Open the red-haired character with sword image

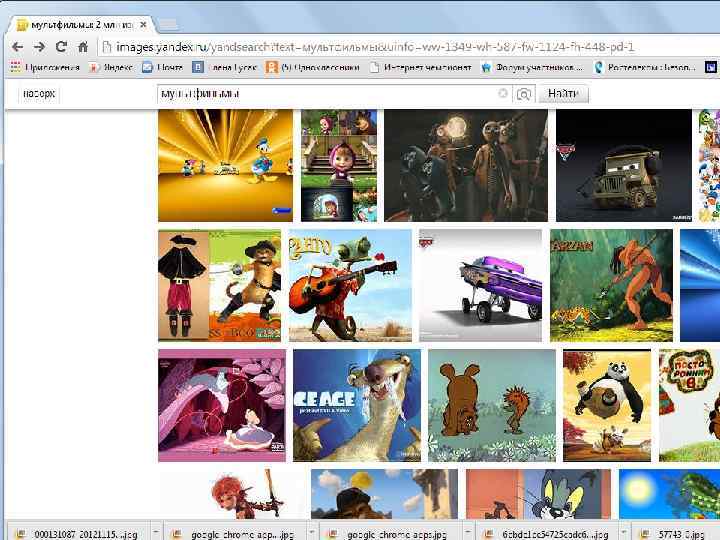231,494
